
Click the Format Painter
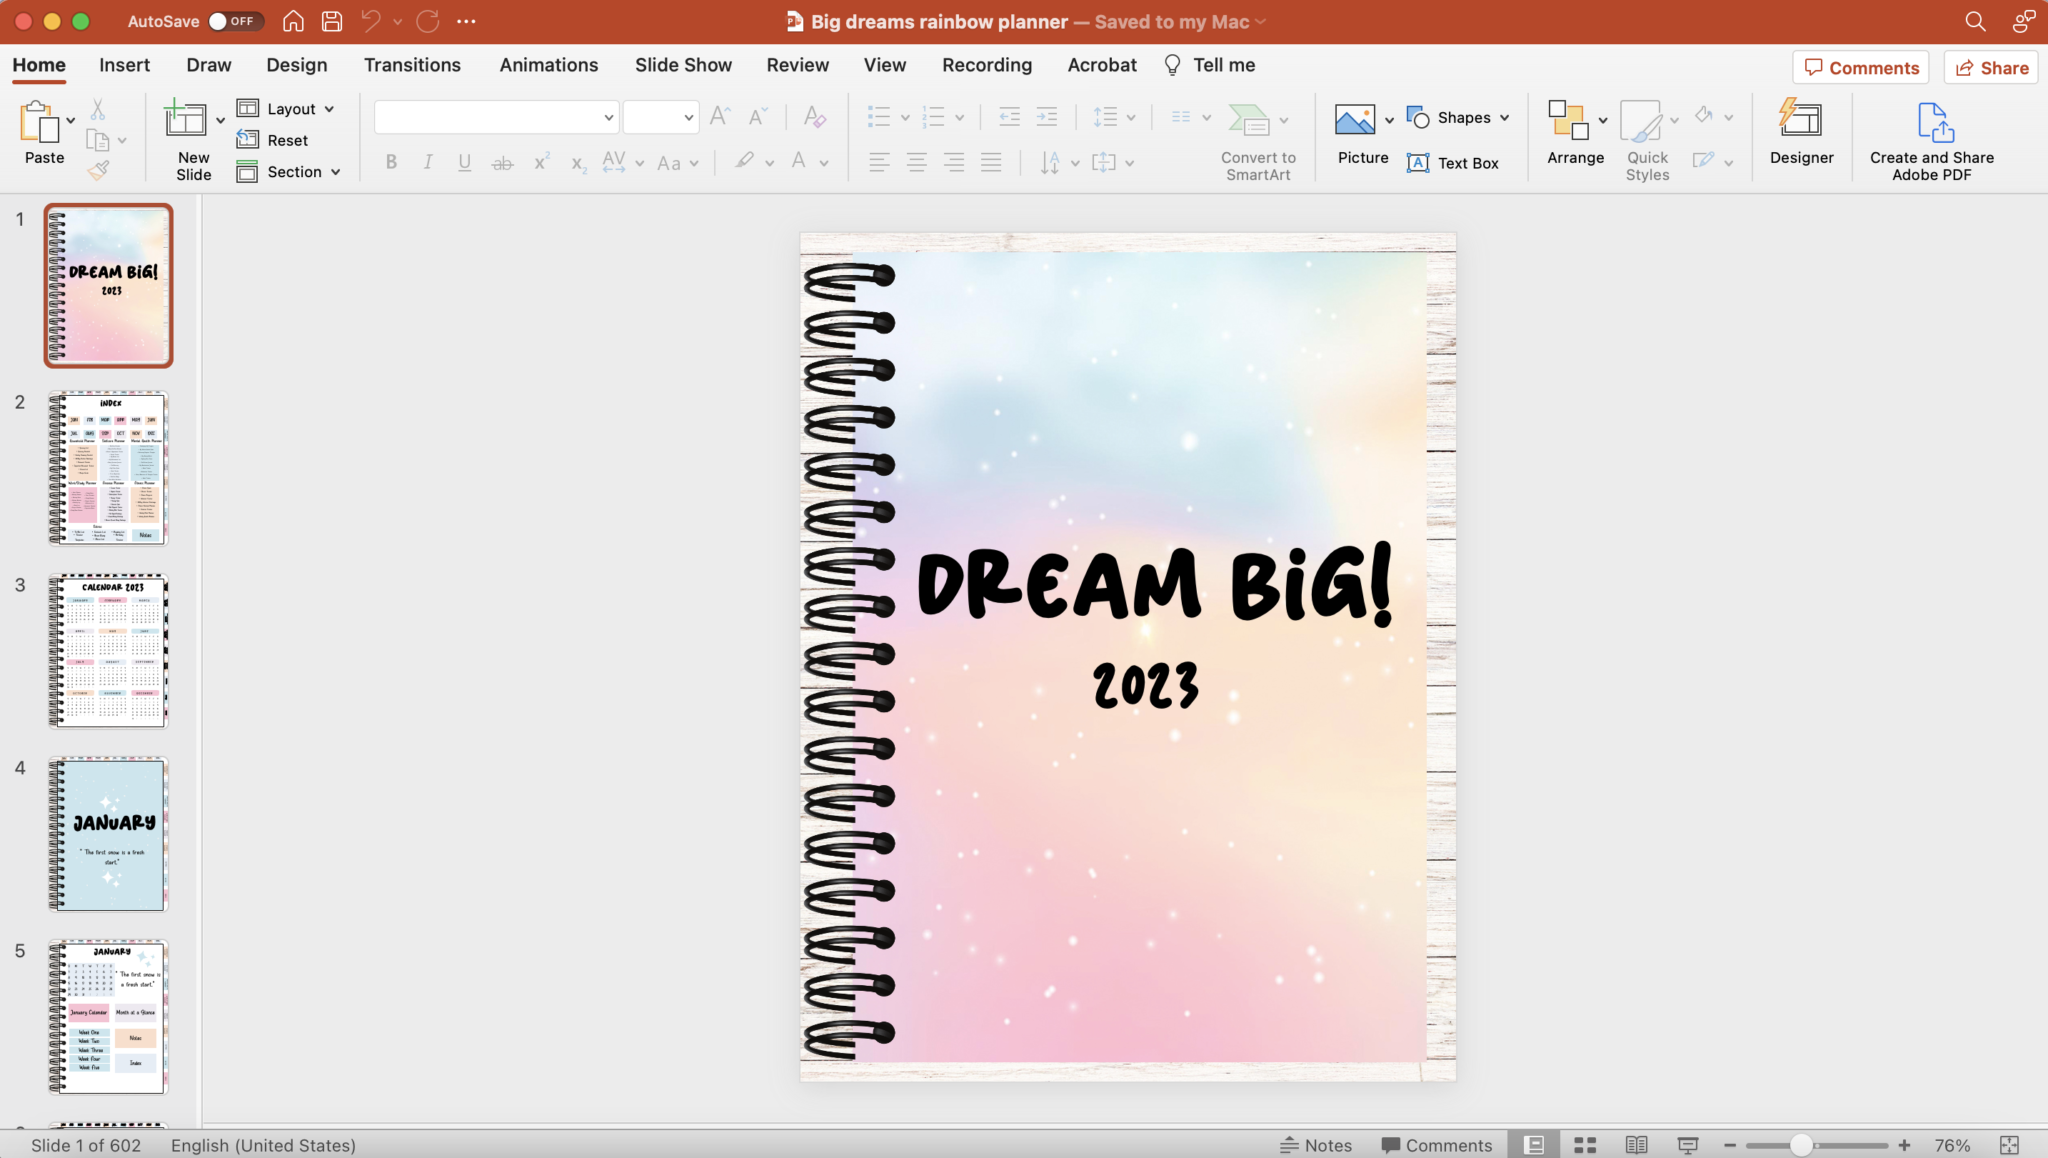coord(99,171)
